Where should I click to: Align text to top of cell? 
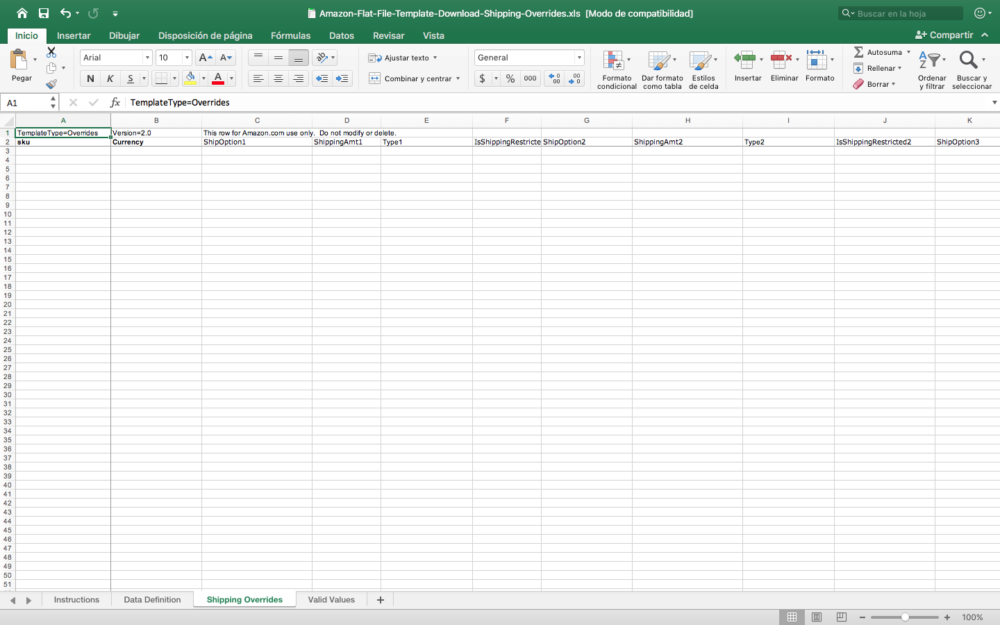[258, 57]
